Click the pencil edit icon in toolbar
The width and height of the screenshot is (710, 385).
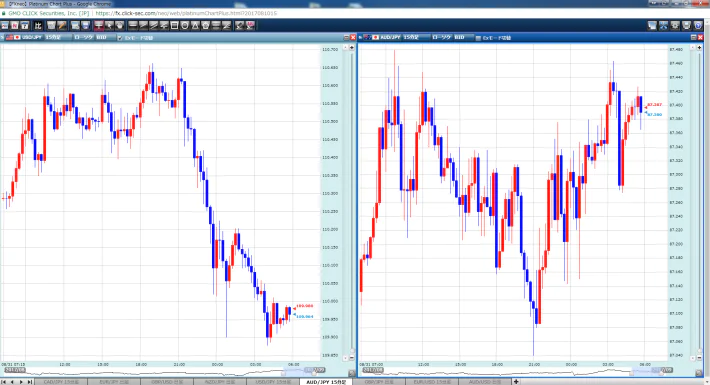pos(62,25)
